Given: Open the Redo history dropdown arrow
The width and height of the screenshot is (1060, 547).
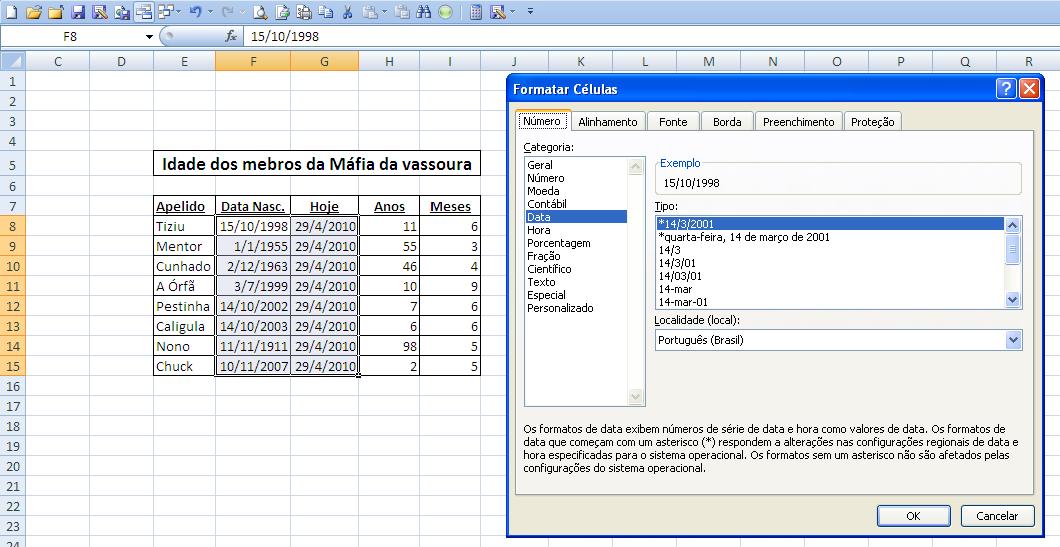Looking at the screenshot, I should click(242, 11).
